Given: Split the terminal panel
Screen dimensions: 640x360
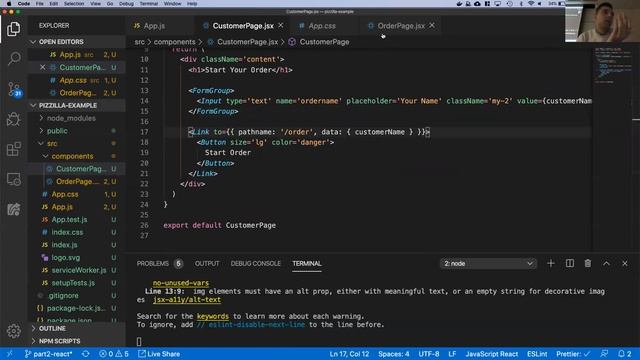Looking at the screenshot, I should coord(570,263).
